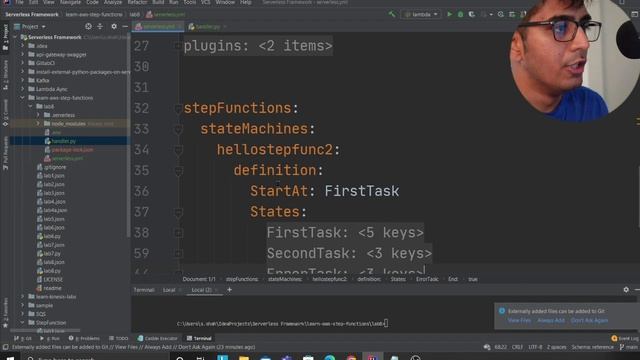Open Structure tool window from left stripe

5,75
